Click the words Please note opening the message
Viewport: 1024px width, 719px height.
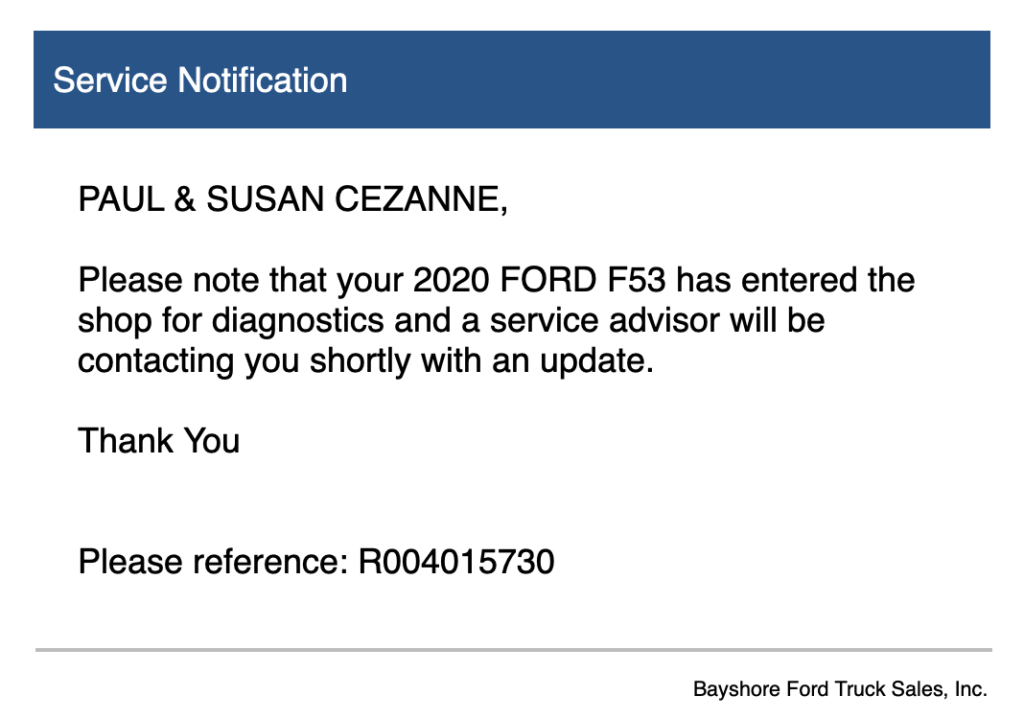(168, 280)
